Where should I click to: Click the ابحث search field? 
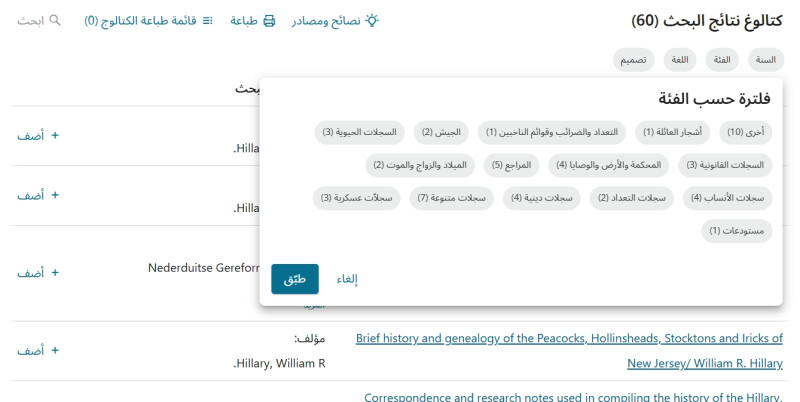click(39, 20)
